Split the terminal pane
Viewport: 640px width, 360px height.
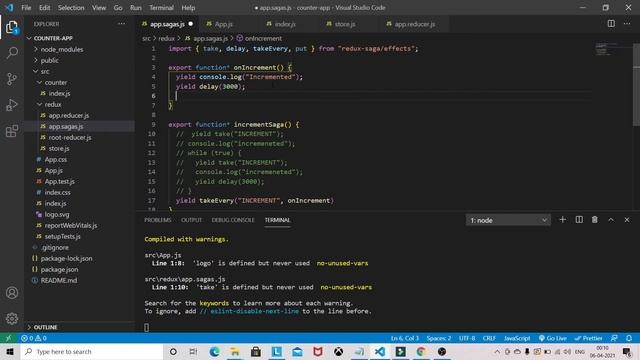pos(579,220)
